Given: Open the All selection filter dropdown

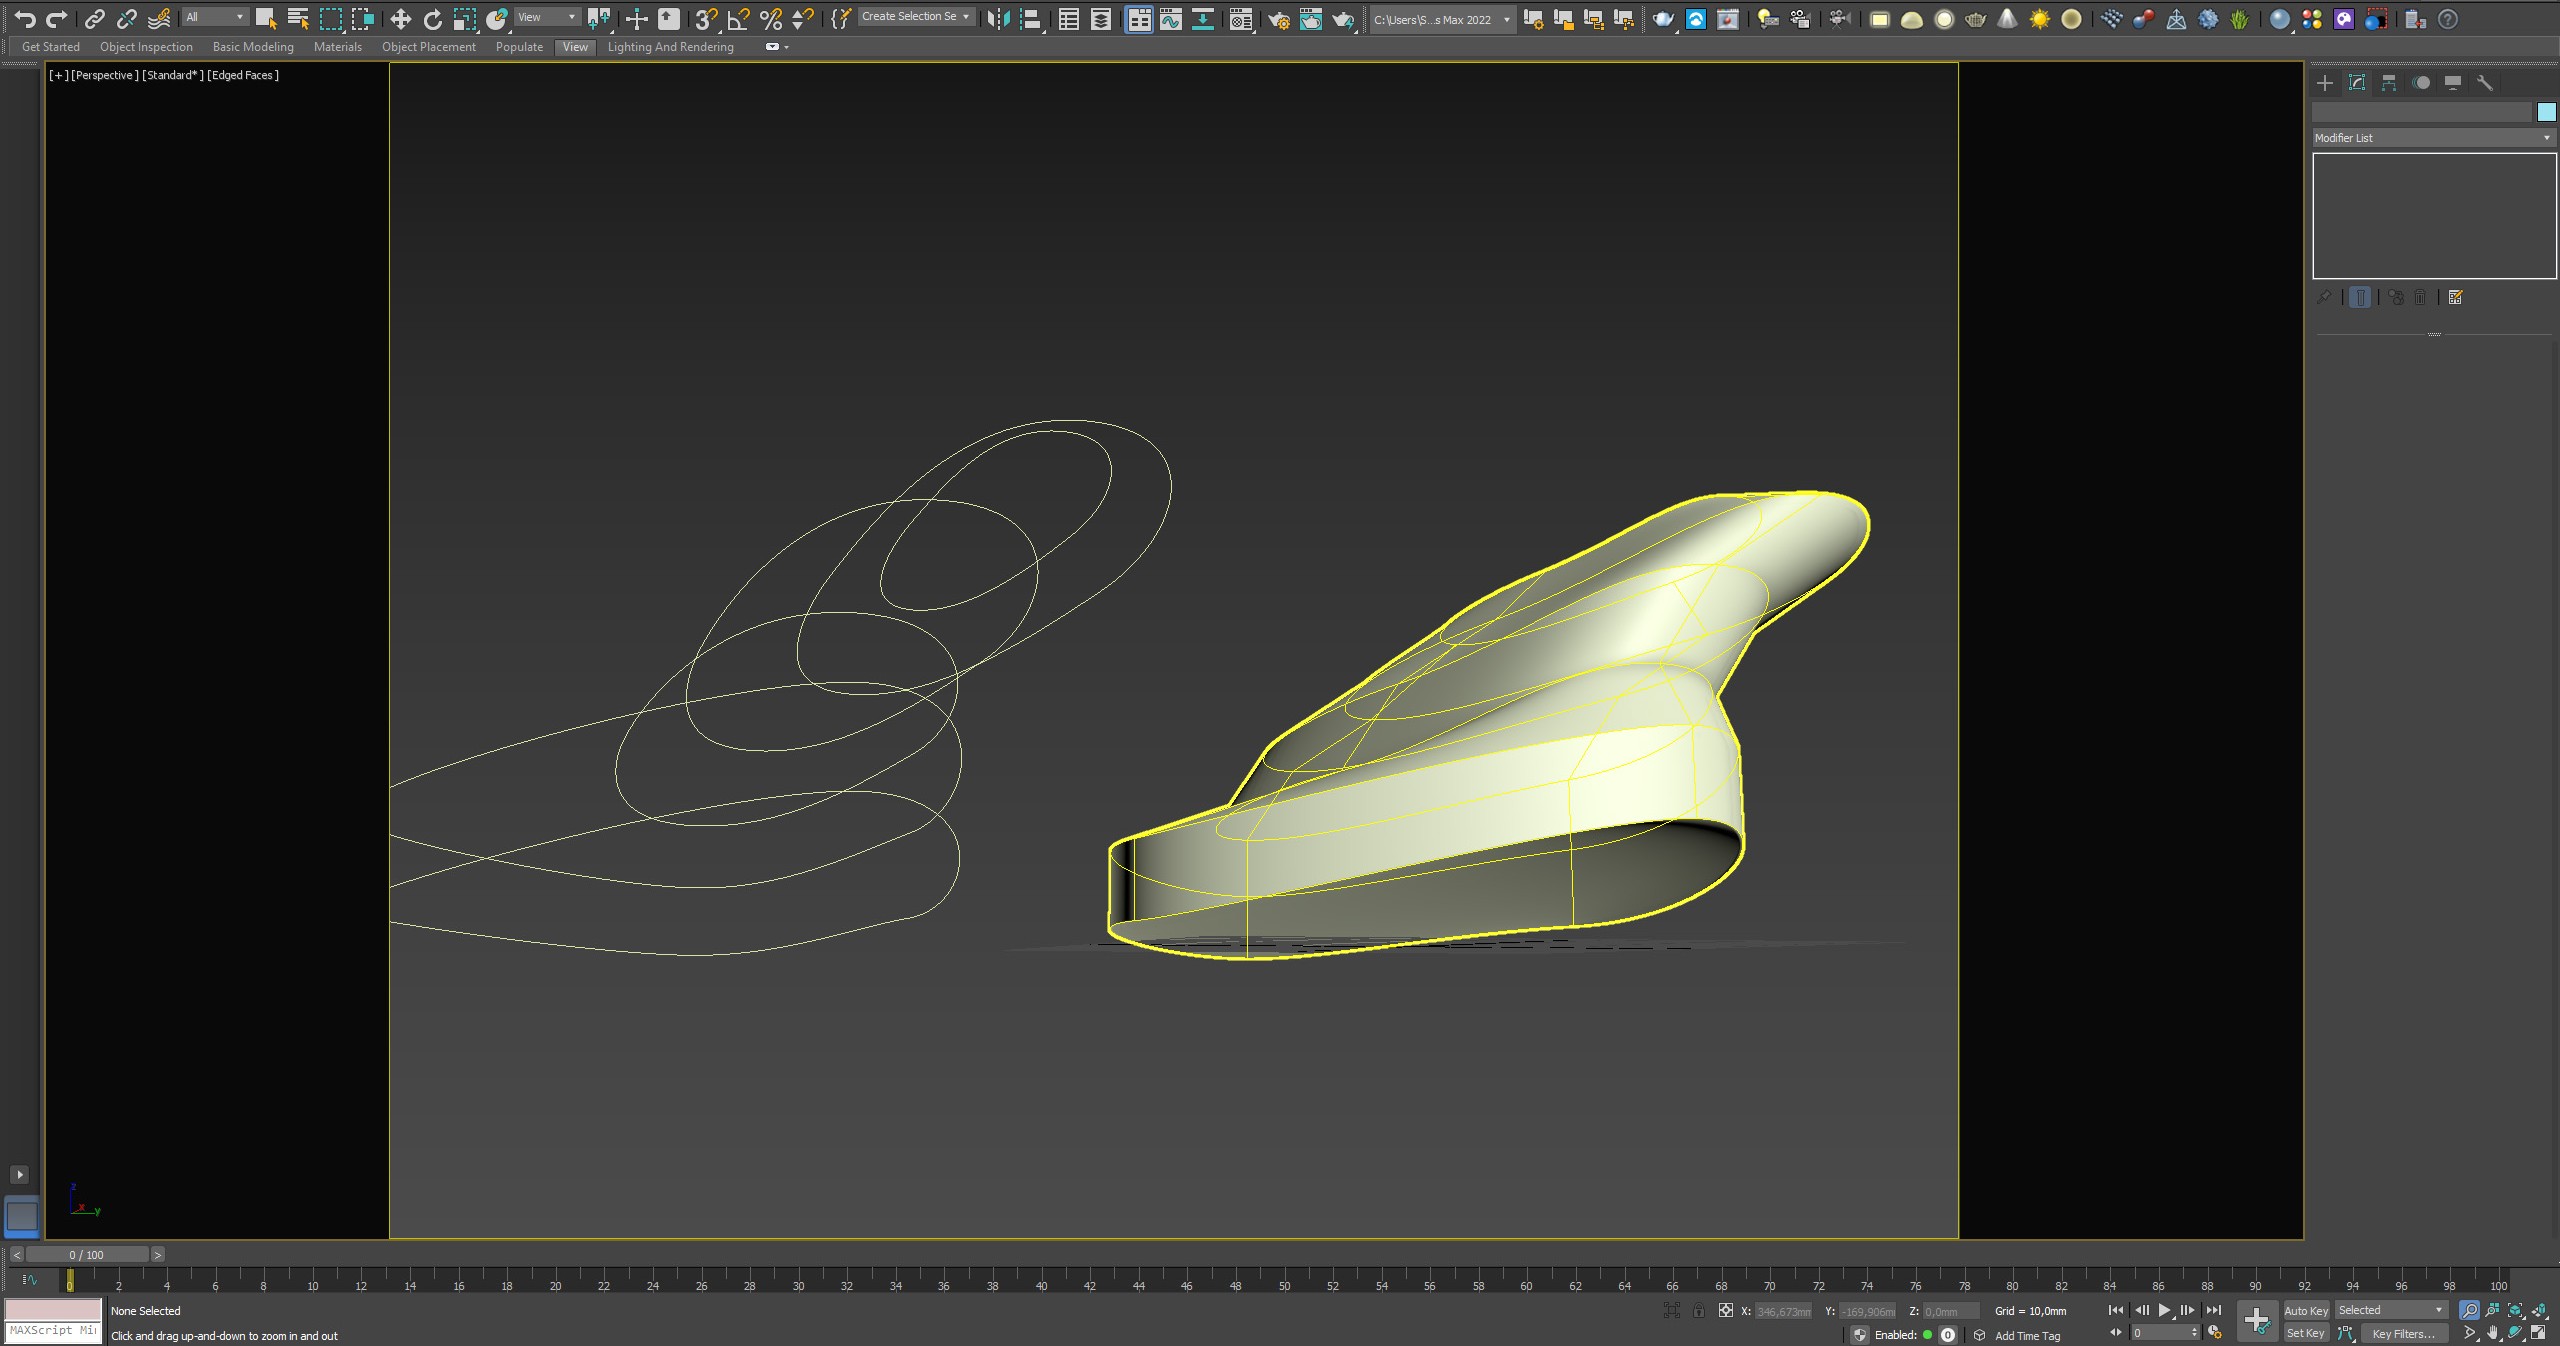Looking at the screenshot, I should click(215, 17).
